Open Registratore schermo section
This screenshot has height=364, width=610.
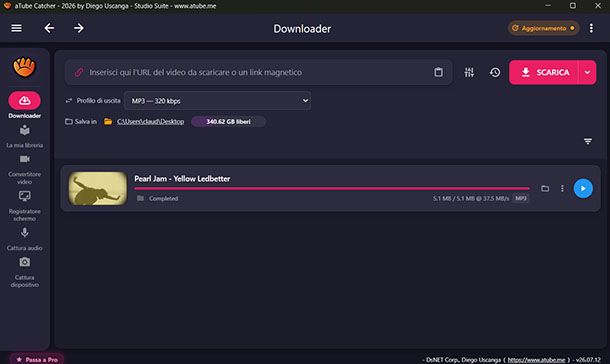click(x=25, y=206)
